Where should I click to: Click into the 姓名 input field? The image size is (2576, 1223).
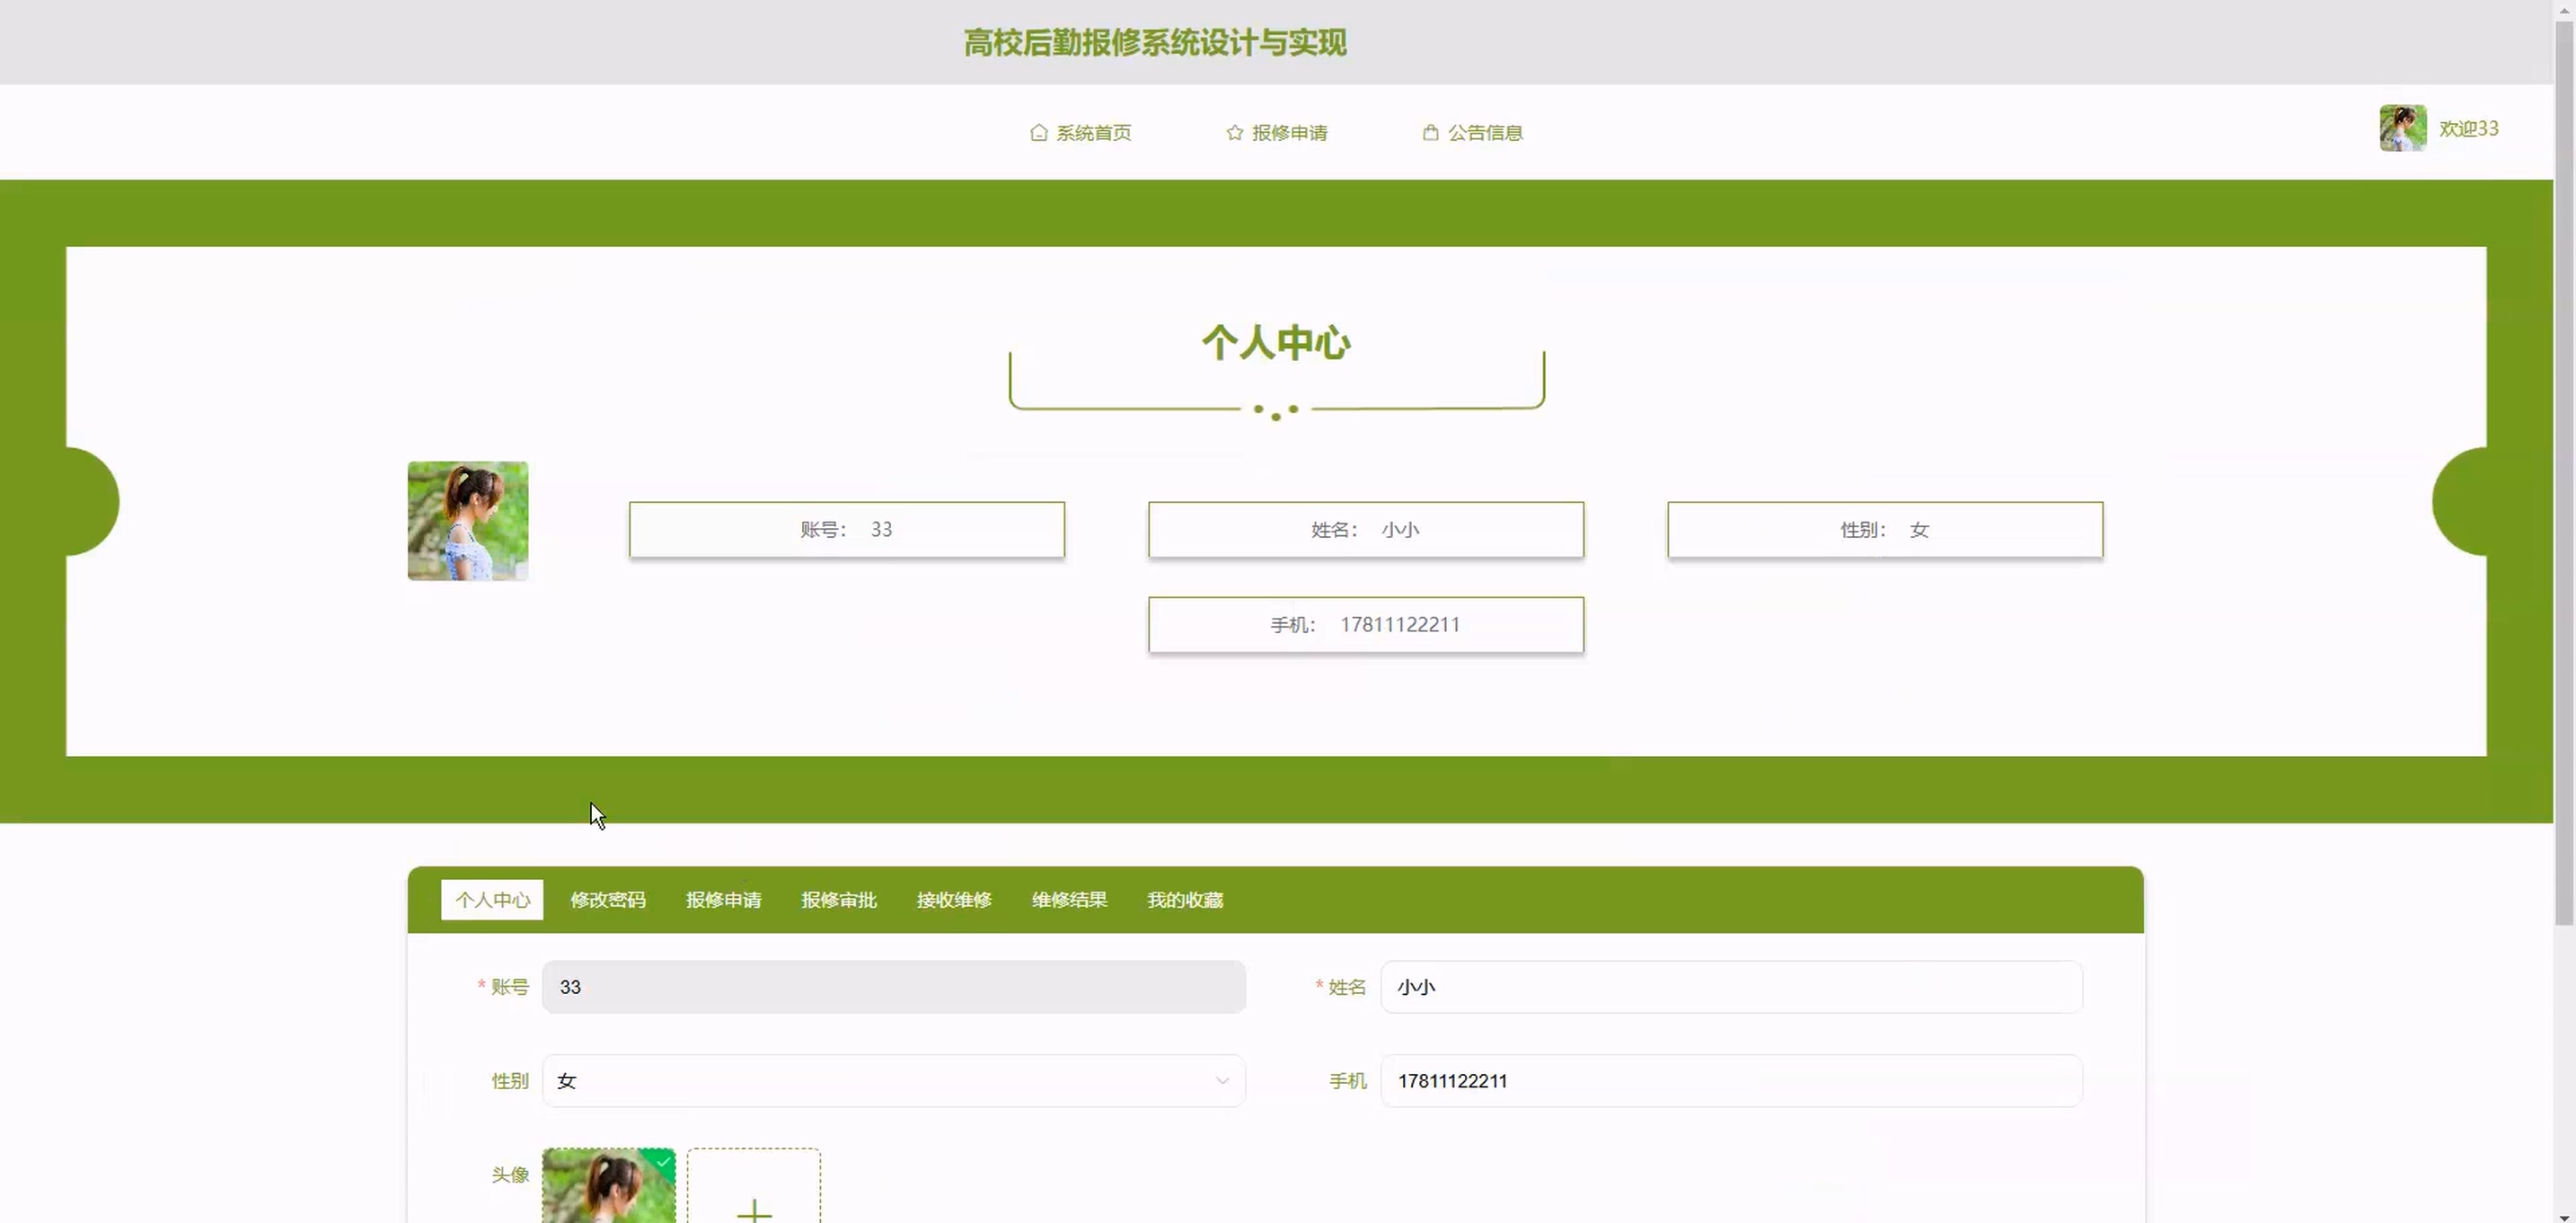pos(1730,986)
